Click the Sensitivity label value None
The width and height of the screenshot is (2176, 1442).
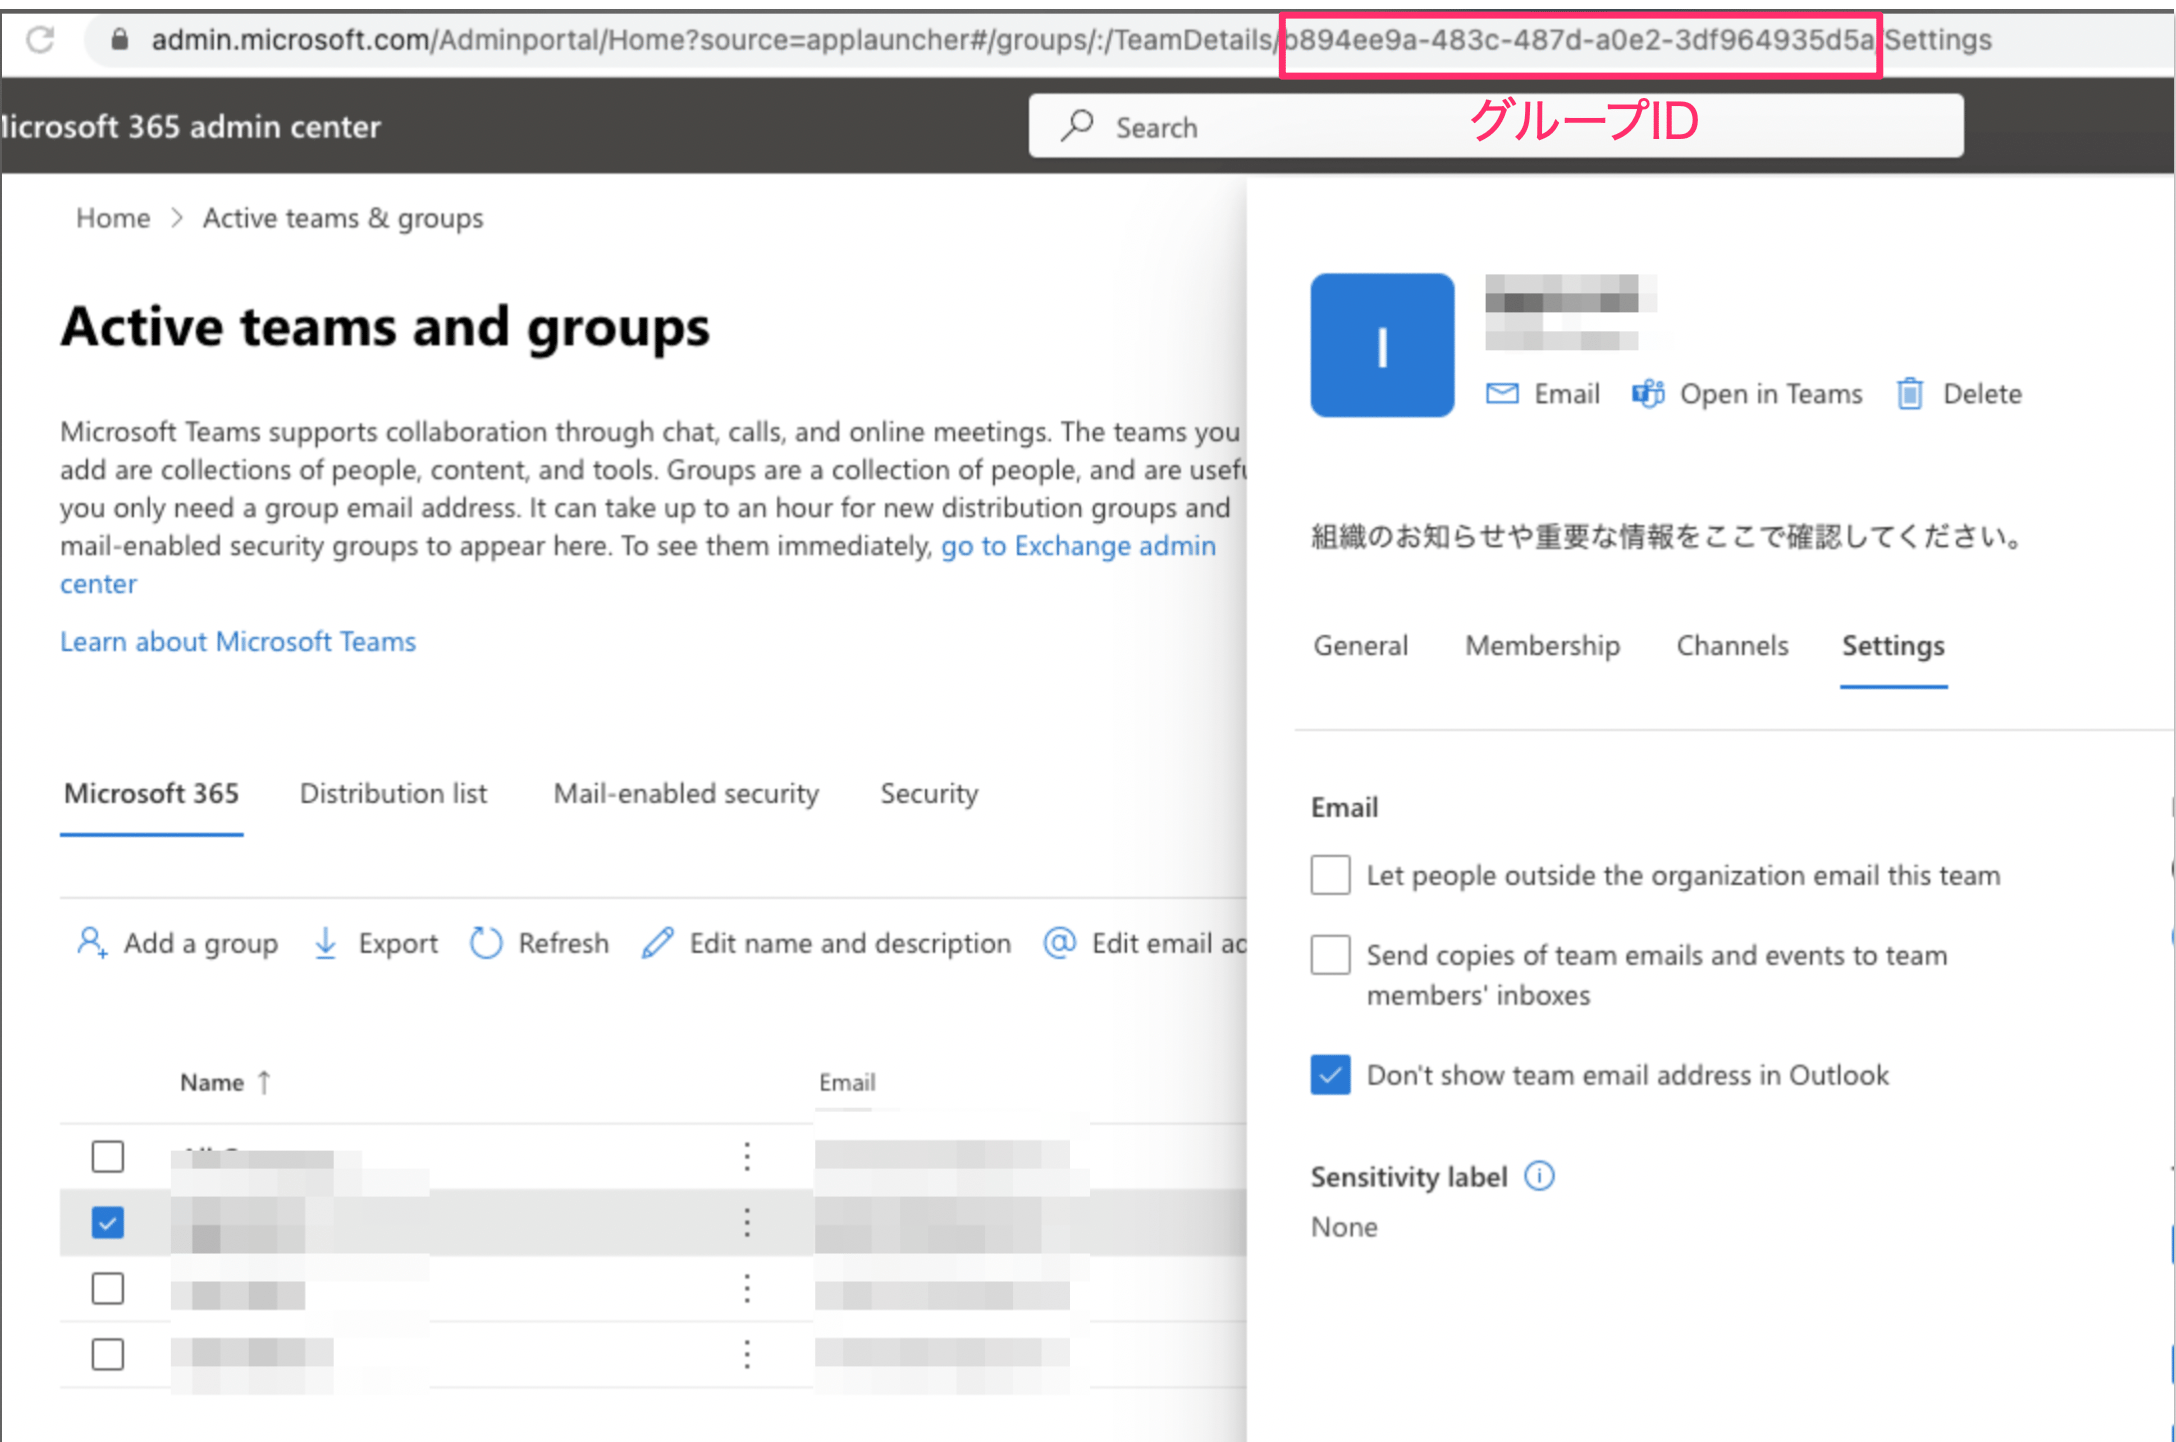[1344, 1227]
